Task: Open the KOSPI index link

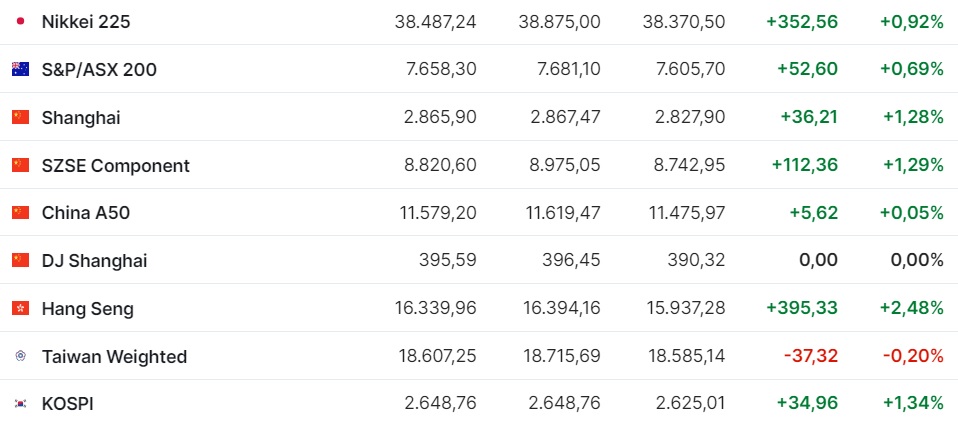Action: 67,404
